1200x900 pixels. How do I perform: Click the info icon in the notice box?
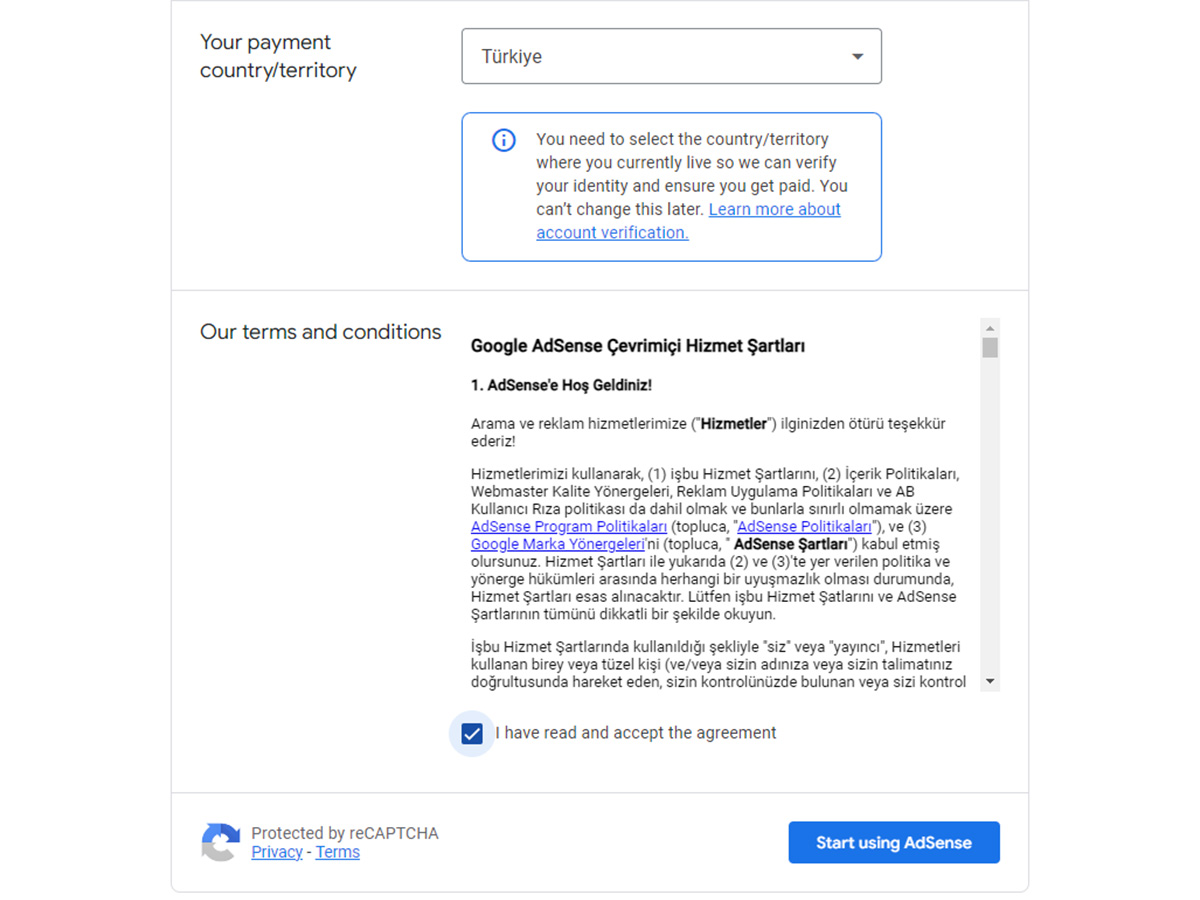pyautogui.click(x=504, y=140)
